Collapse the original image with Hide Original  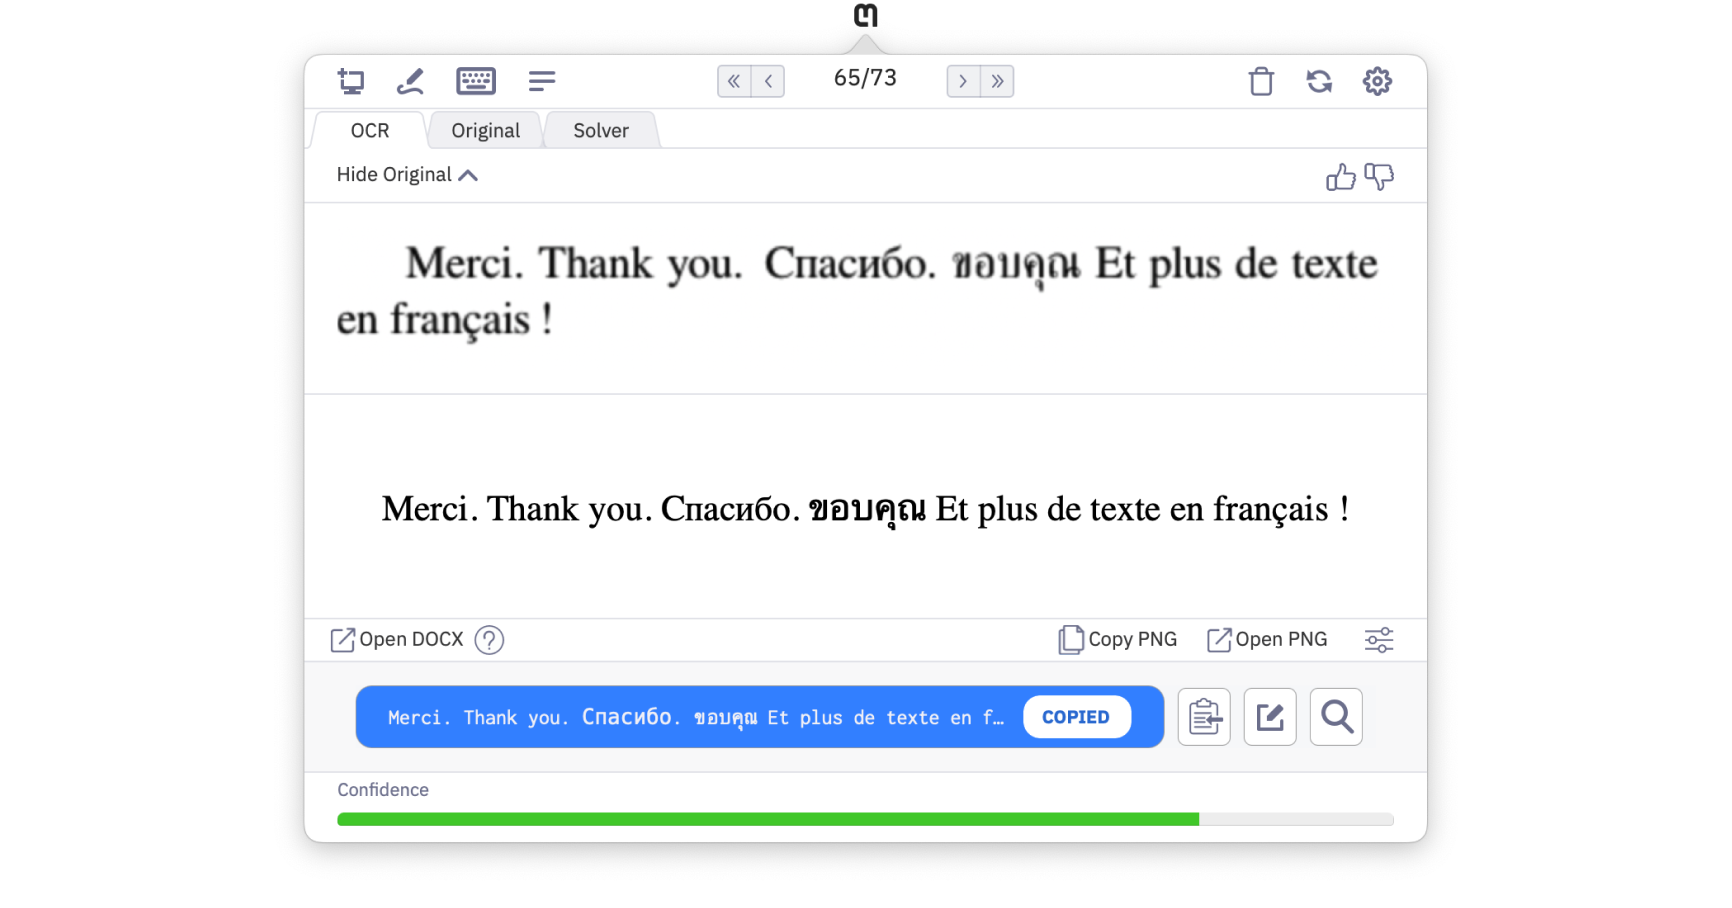pyautogui.click(x=406, y=174)
